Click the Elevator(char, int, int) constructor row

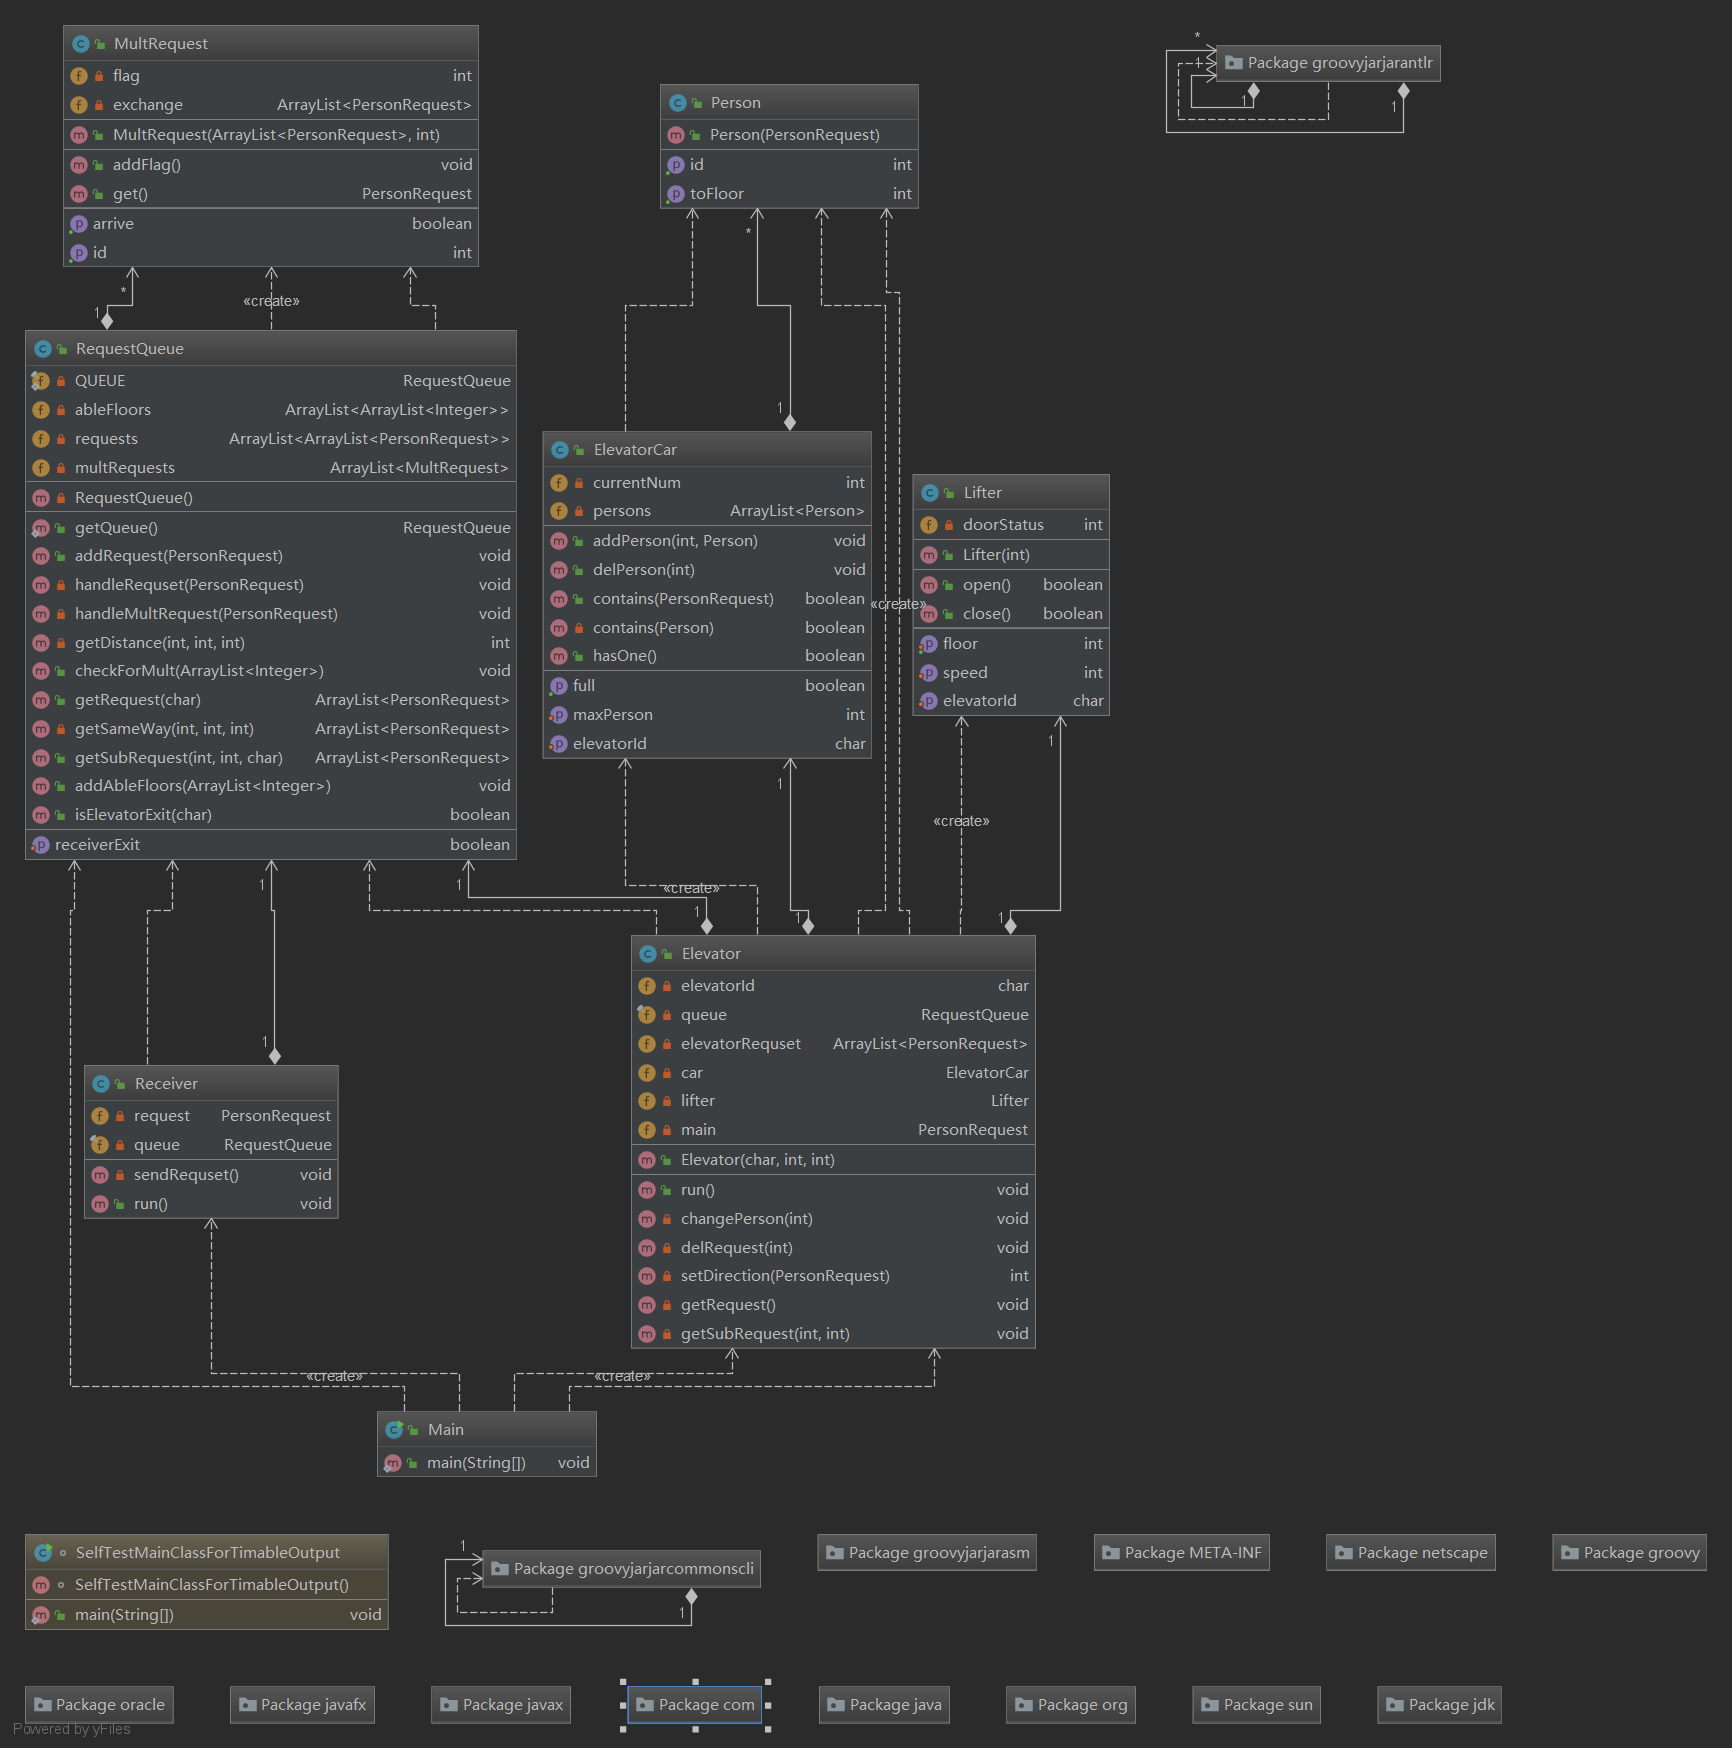click(833, 1160)
